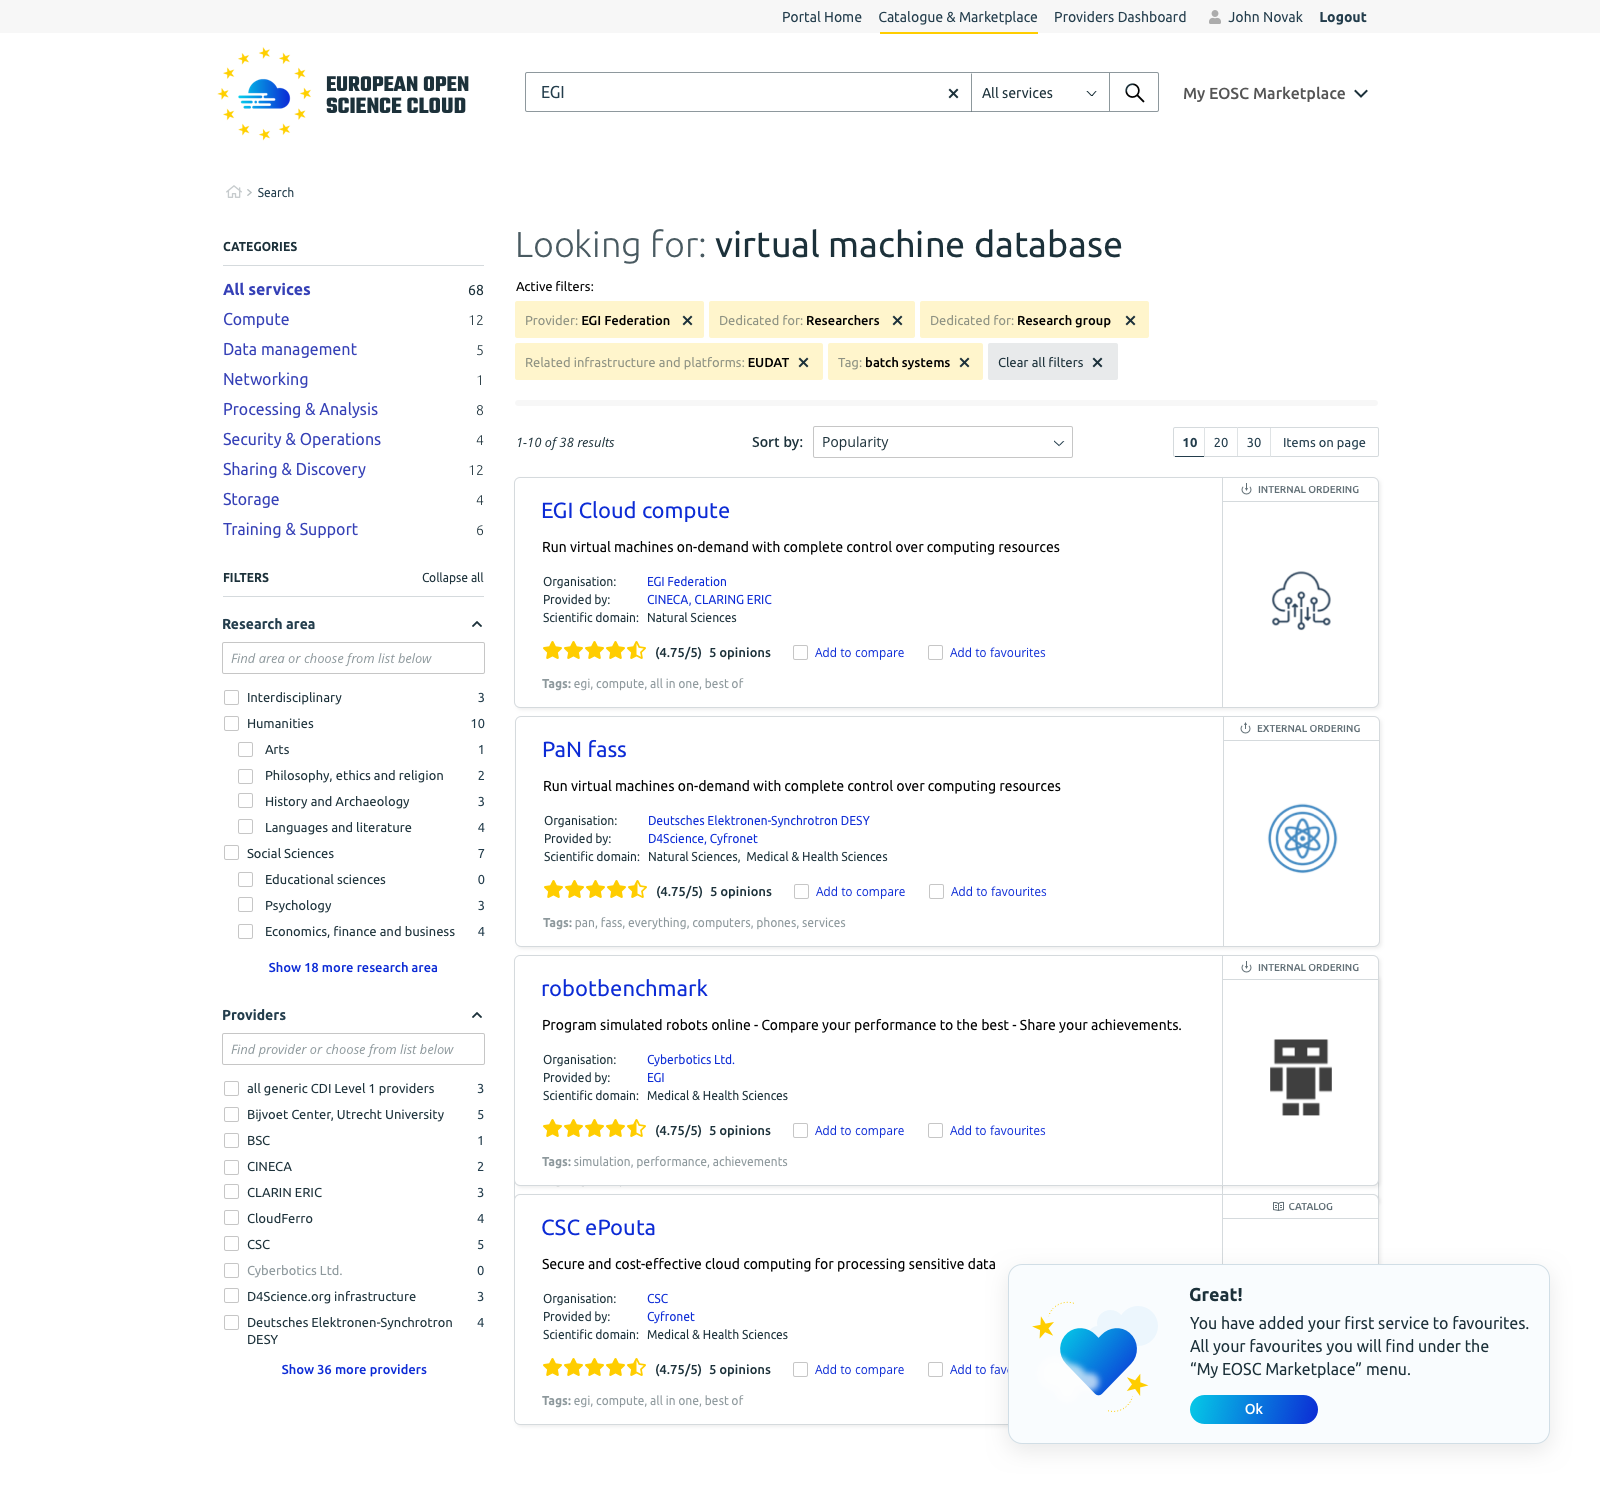Open the EGI Cloud compute service logo

pos(1300,601)
